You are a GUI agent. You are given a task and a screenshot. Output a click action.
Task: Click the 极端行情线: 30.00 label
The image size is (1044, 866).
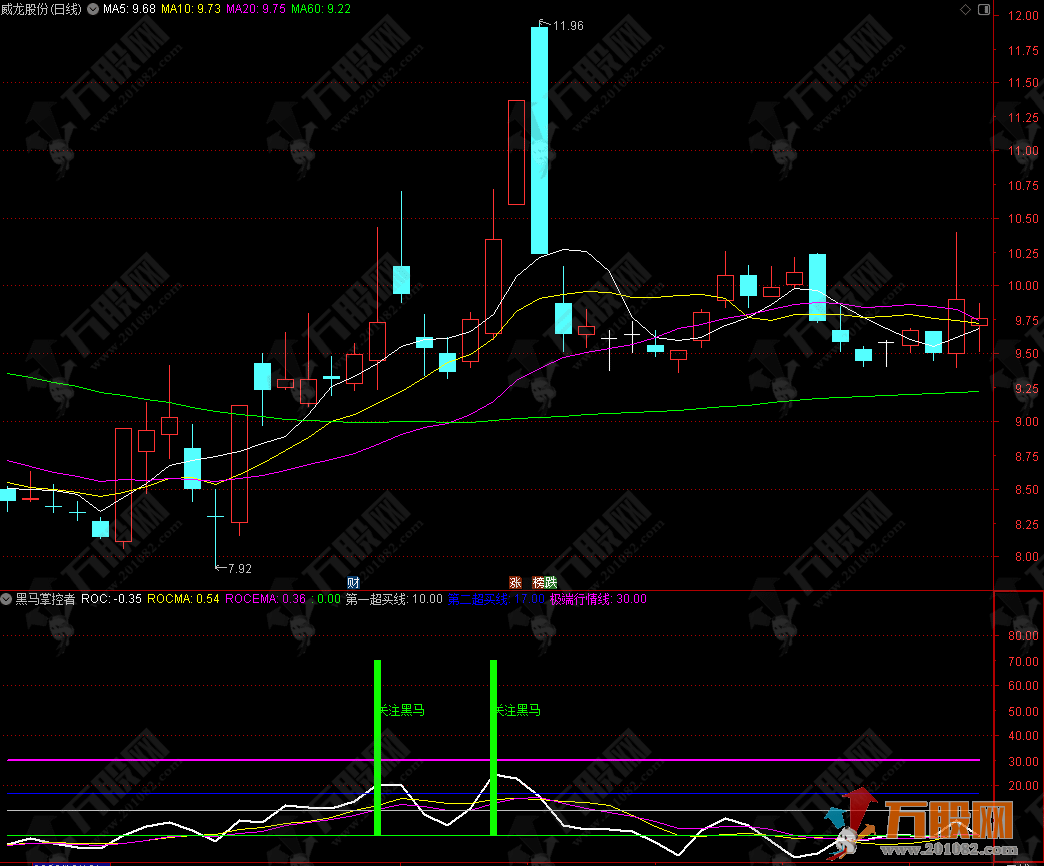coord(598,599)
